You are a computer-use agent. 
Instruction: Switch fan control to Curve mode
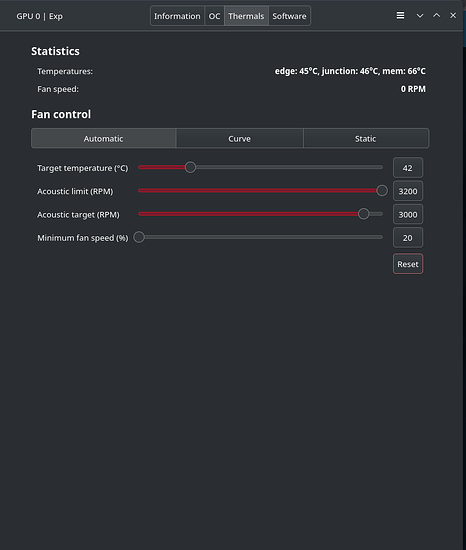(239, 139)
